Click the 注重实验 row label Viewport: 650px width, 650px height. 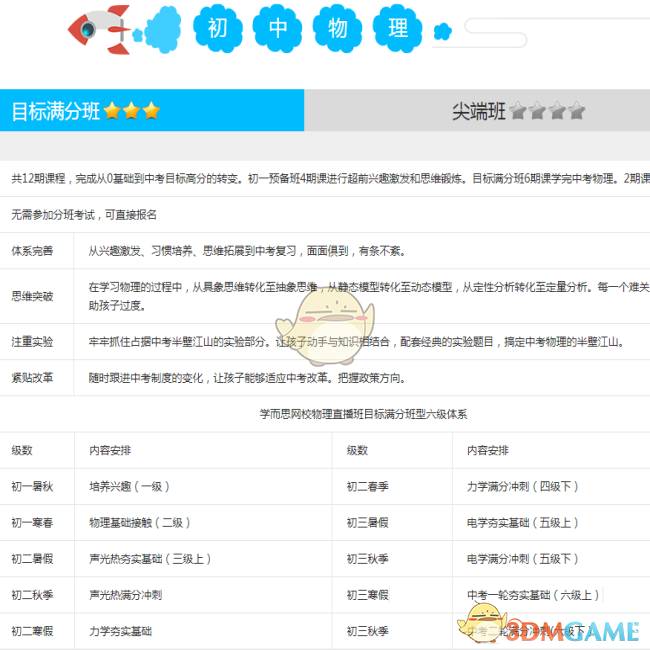pyautogui.click(x=32, y=342)
